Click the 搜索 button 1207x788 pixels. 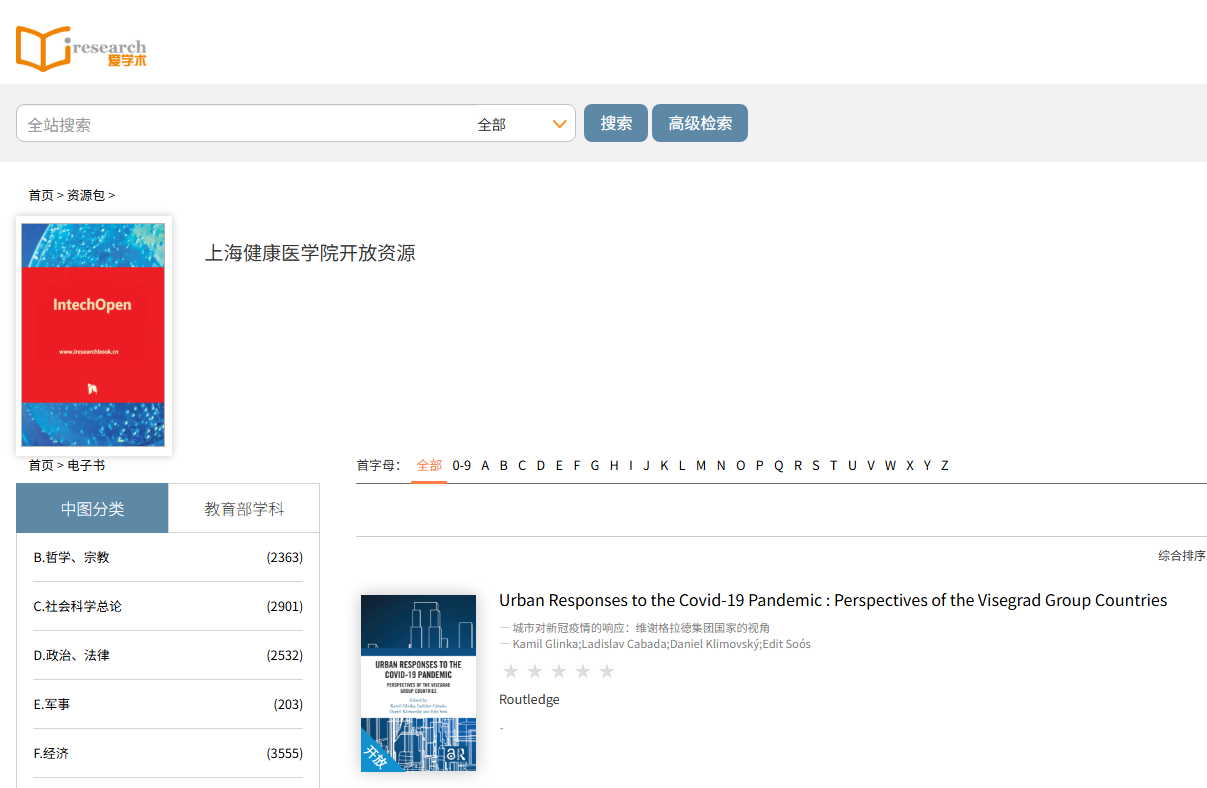tap(616, 123)
